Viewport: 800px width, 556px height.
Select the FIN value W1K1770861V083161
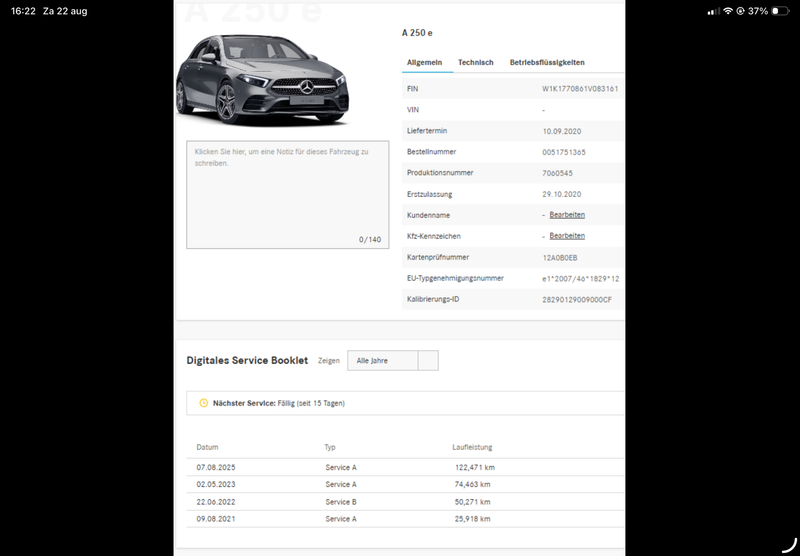click(580, 89)
